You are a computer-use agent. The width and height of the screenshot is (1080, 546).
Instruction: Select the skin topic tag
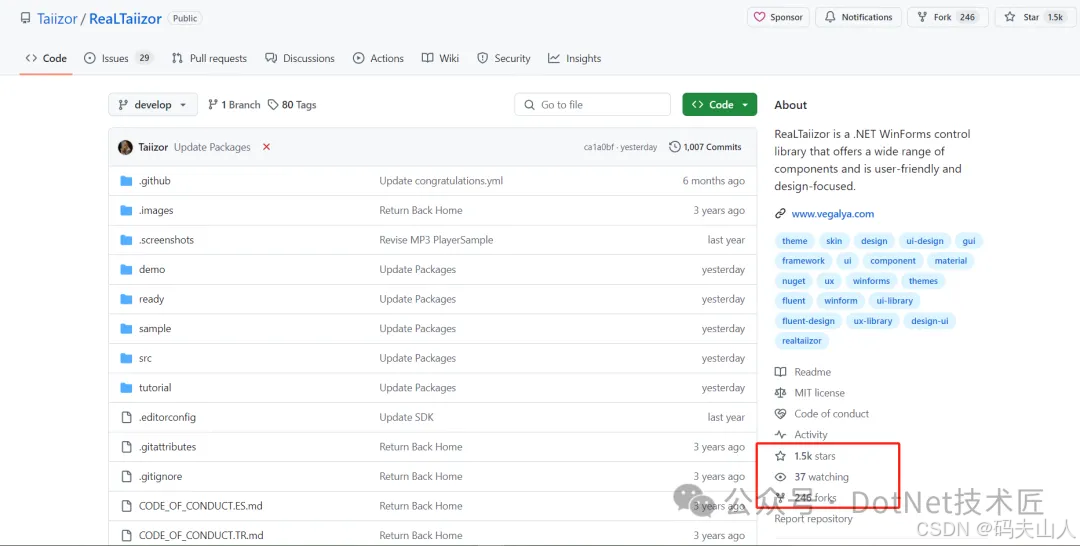(833, 241)
